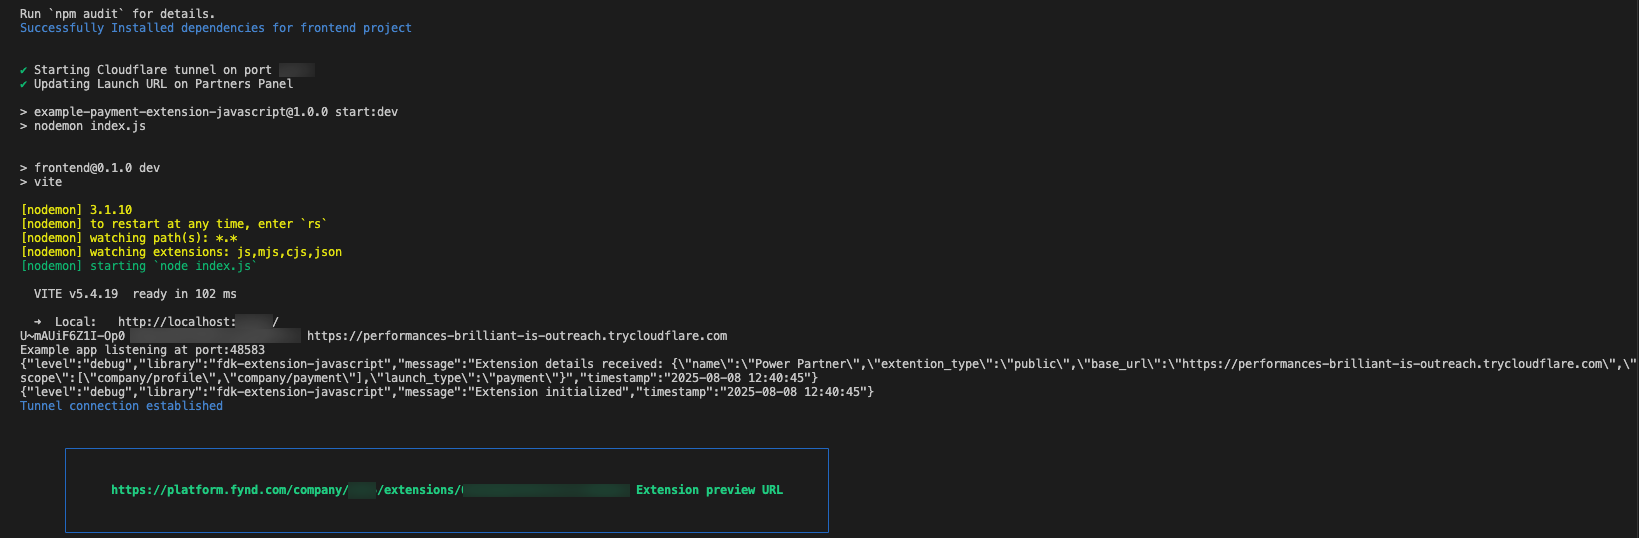Click the example-payment-extension-javascript start:dev line
Image resolution: width=1639 pixels, height=538 pixels.
pyautogui.click(x=215, y=112)
